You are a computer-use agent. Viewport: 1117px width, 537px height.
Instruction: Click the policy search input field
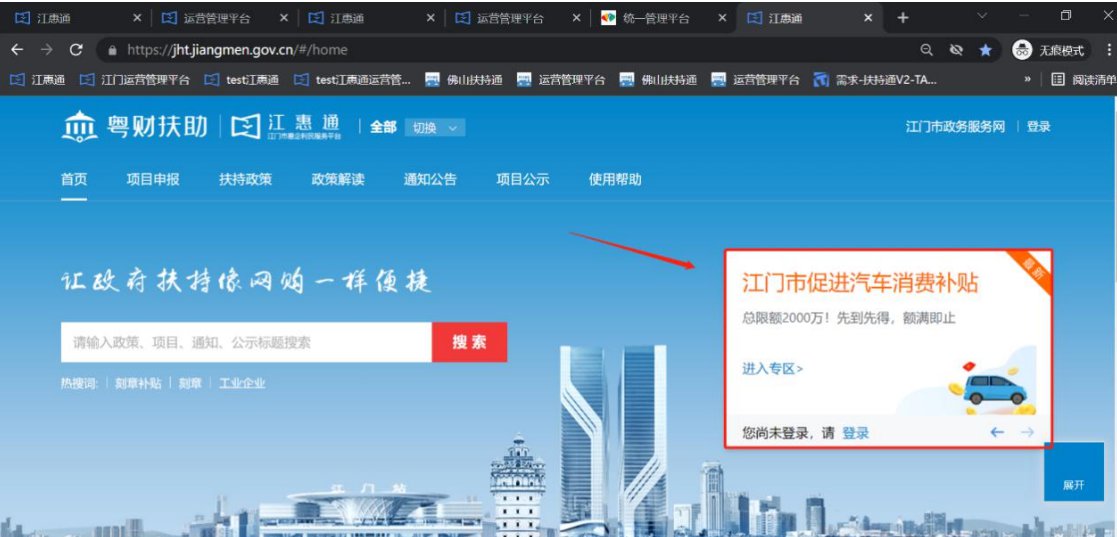[x=246, y=343]
